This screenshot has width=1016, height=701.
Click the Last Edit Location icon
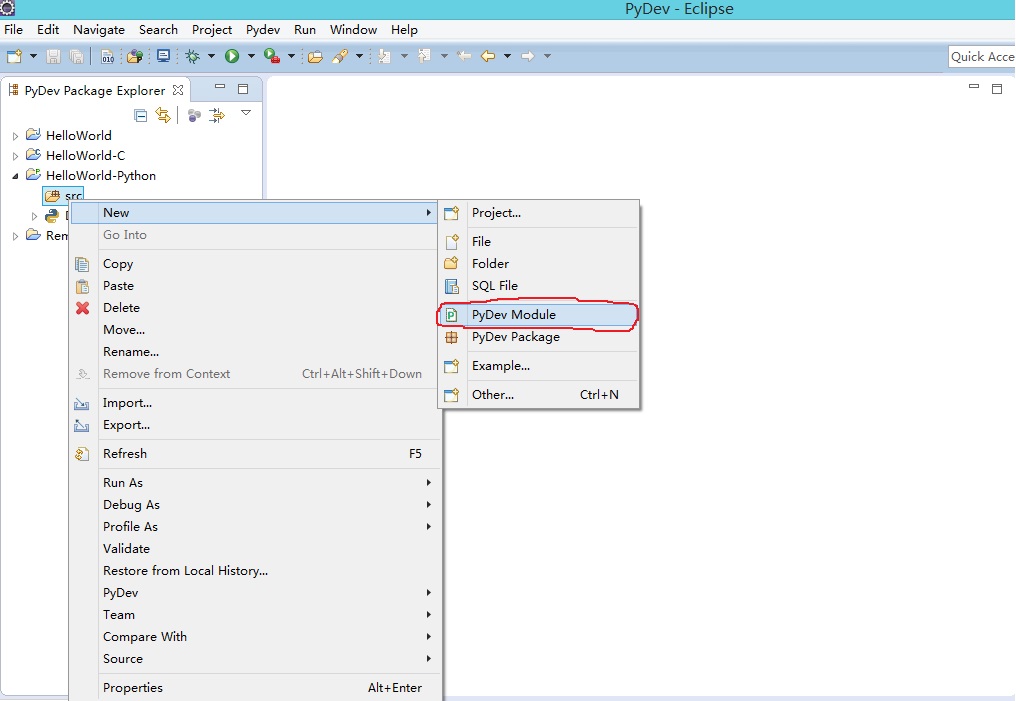pos(464,56)
